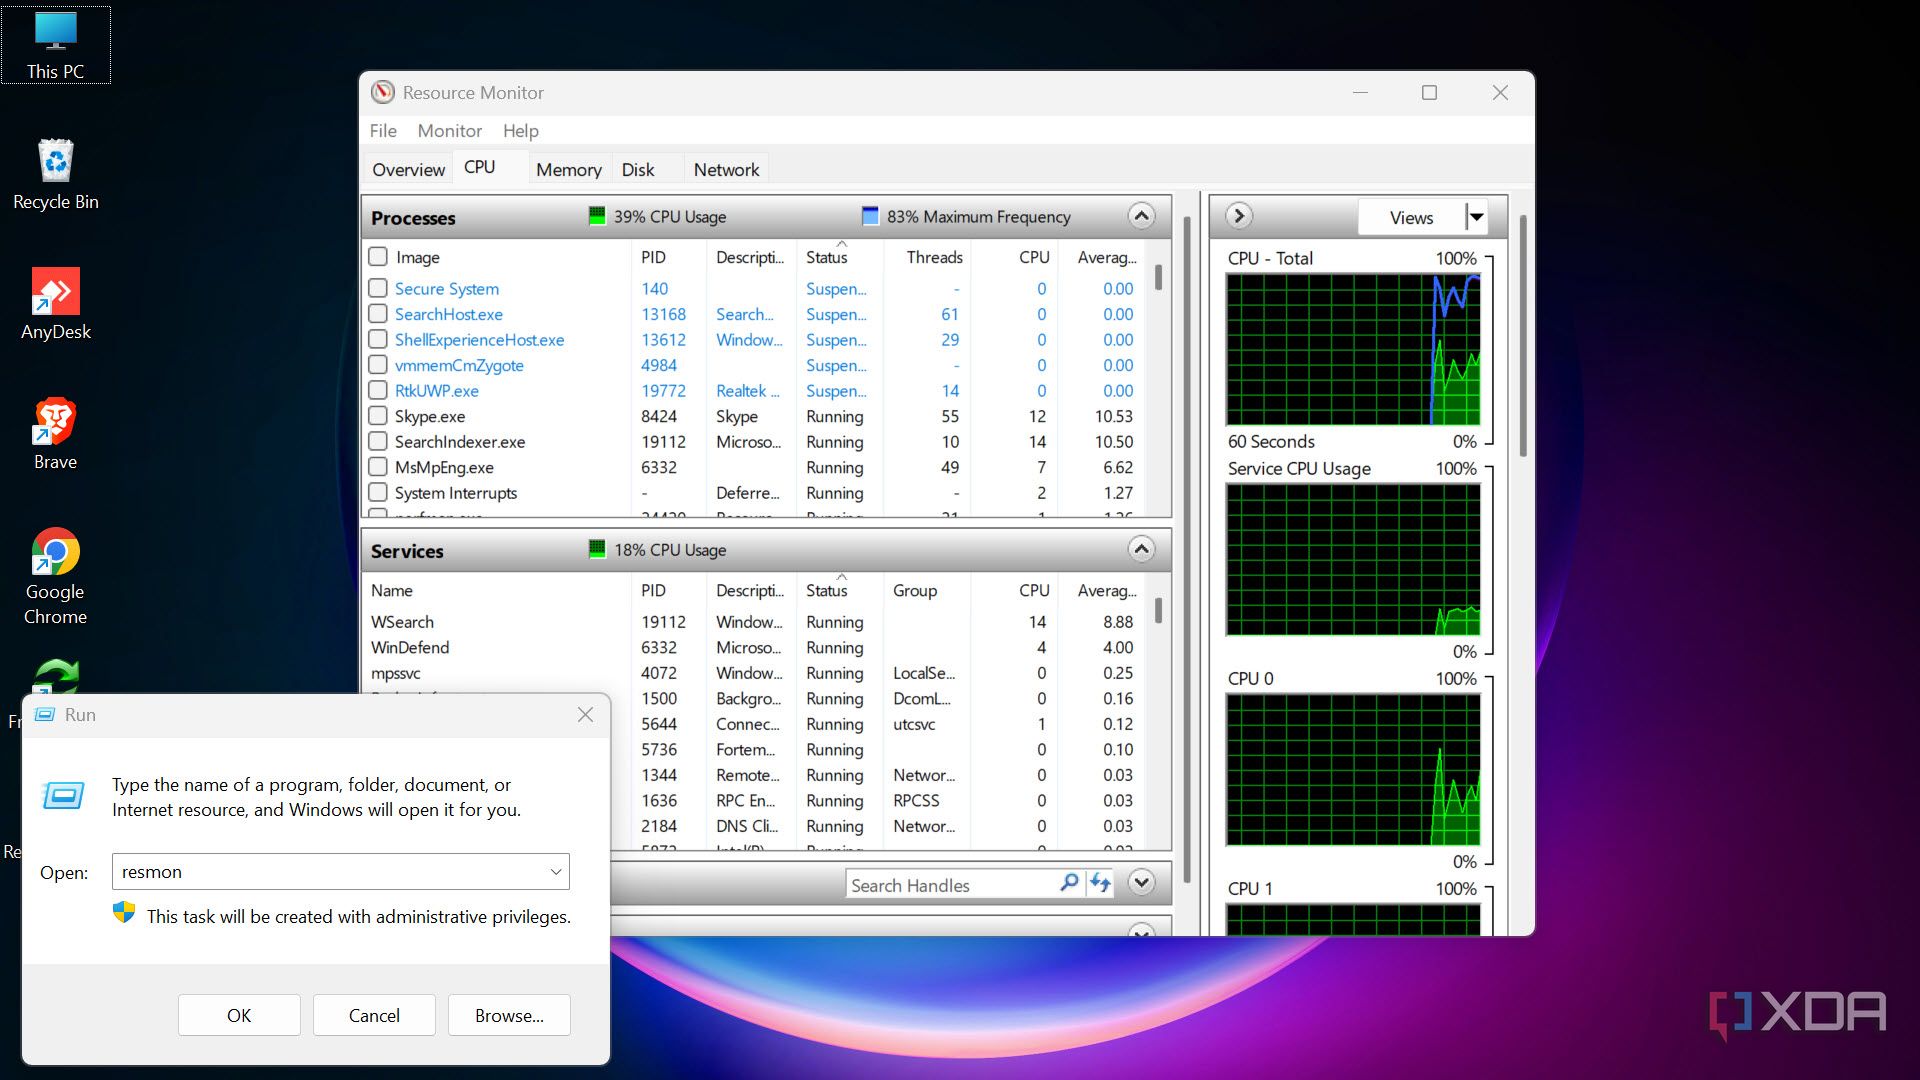Hide graphs pane with arrow button
This screenshot has width=1920, height=1080.
pos(1239,216)
